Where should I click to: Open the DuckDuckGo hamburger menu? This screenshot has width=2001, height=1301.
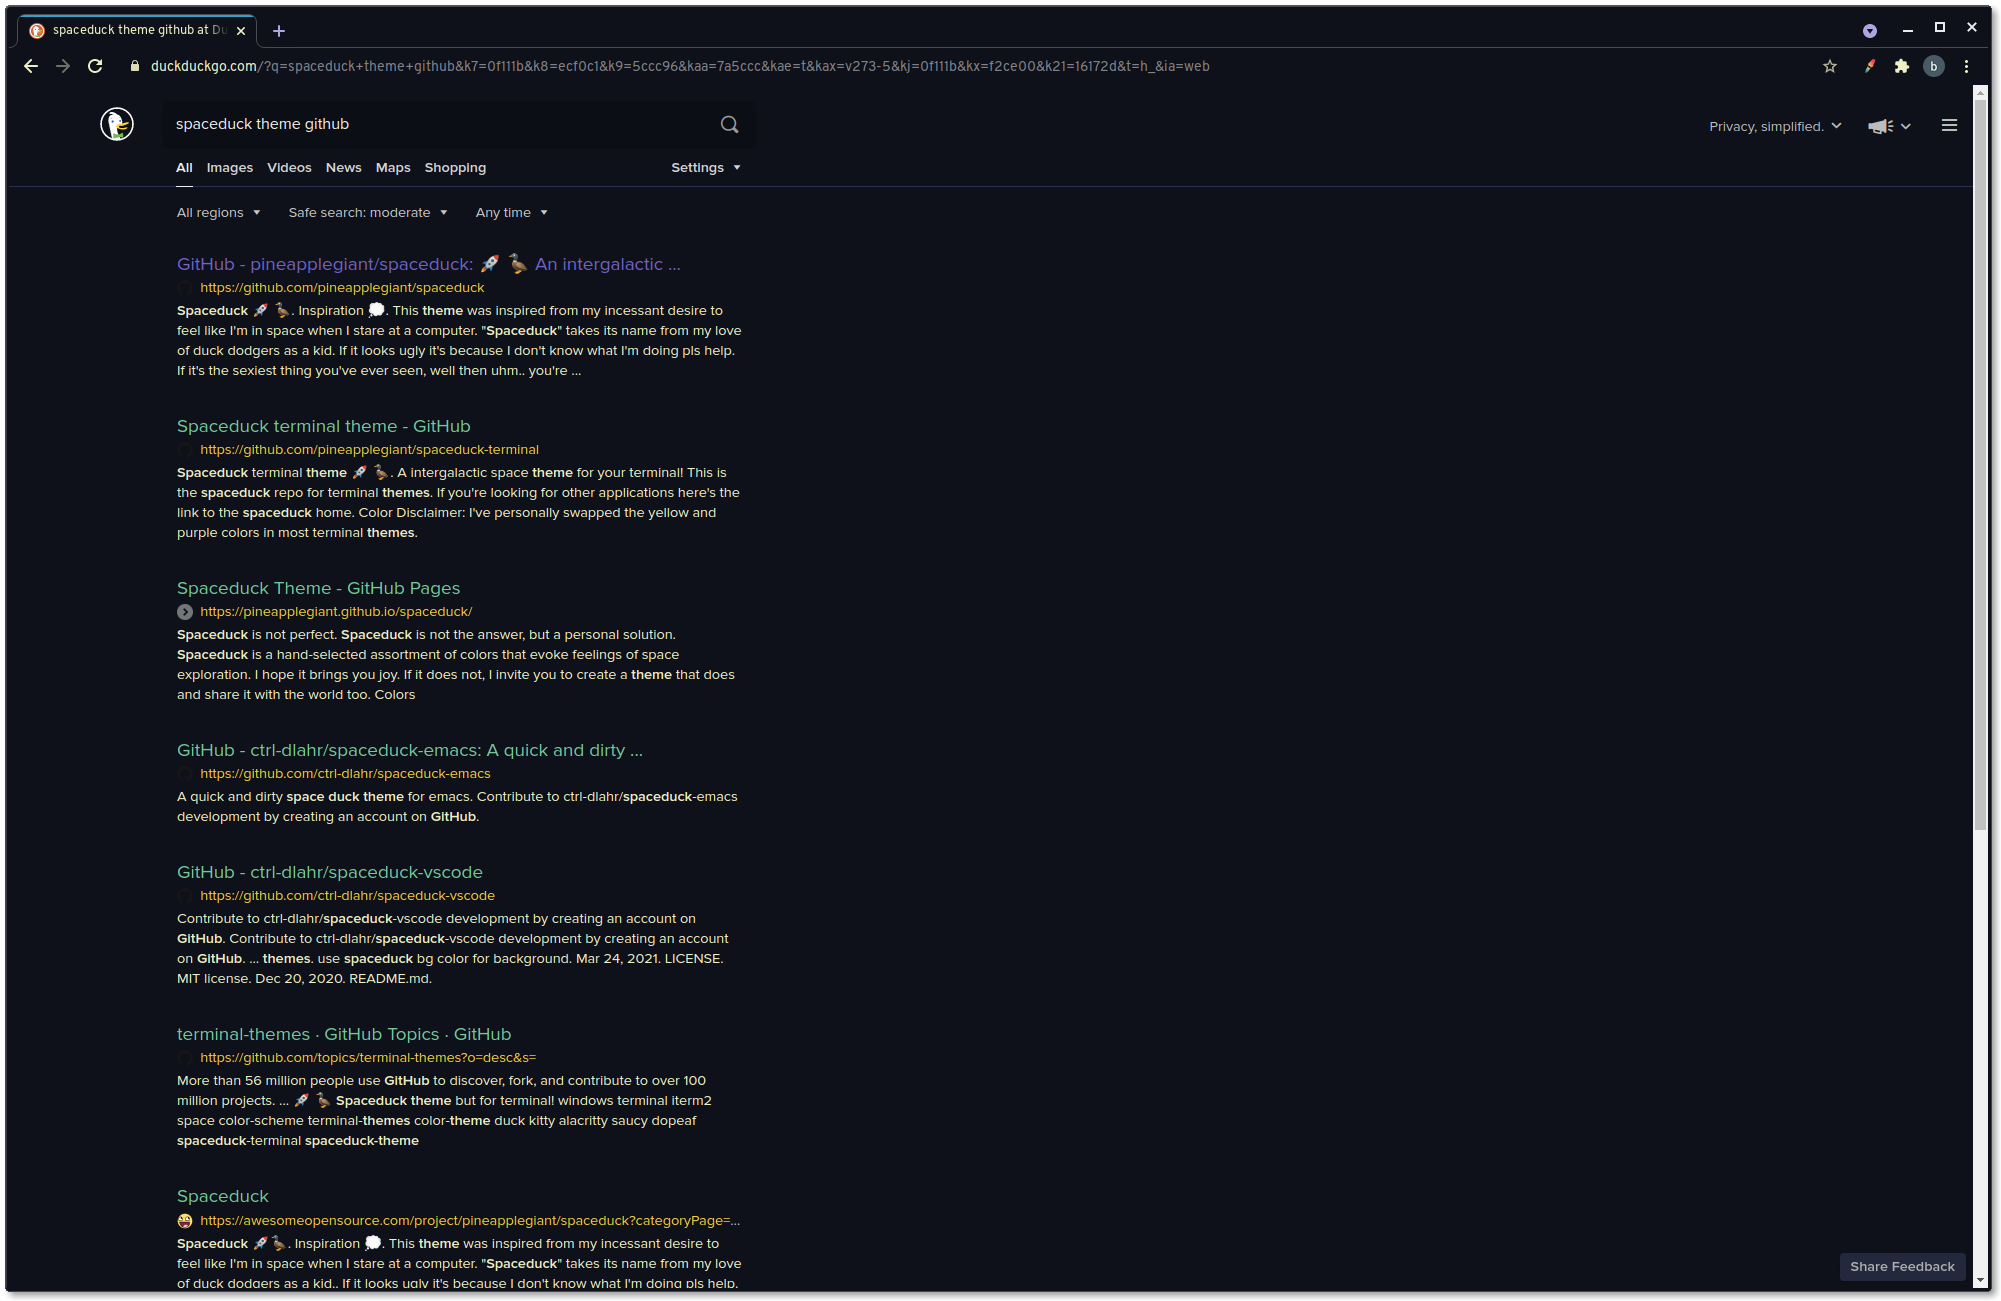coord(1948,126)
